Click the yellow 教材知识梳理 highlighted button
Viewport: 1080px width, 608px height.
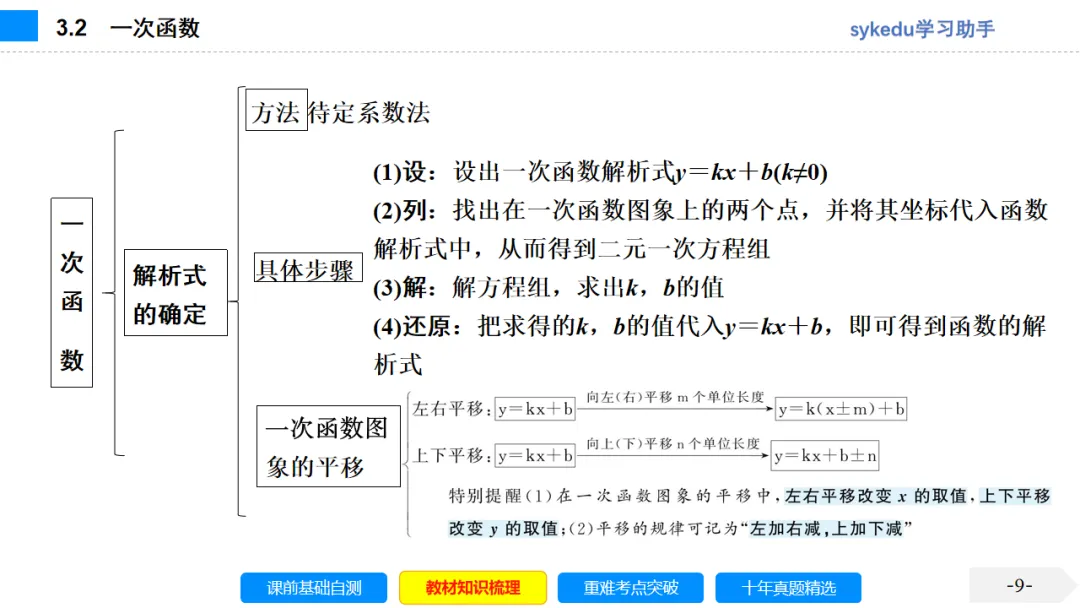(x=471, y=588)
